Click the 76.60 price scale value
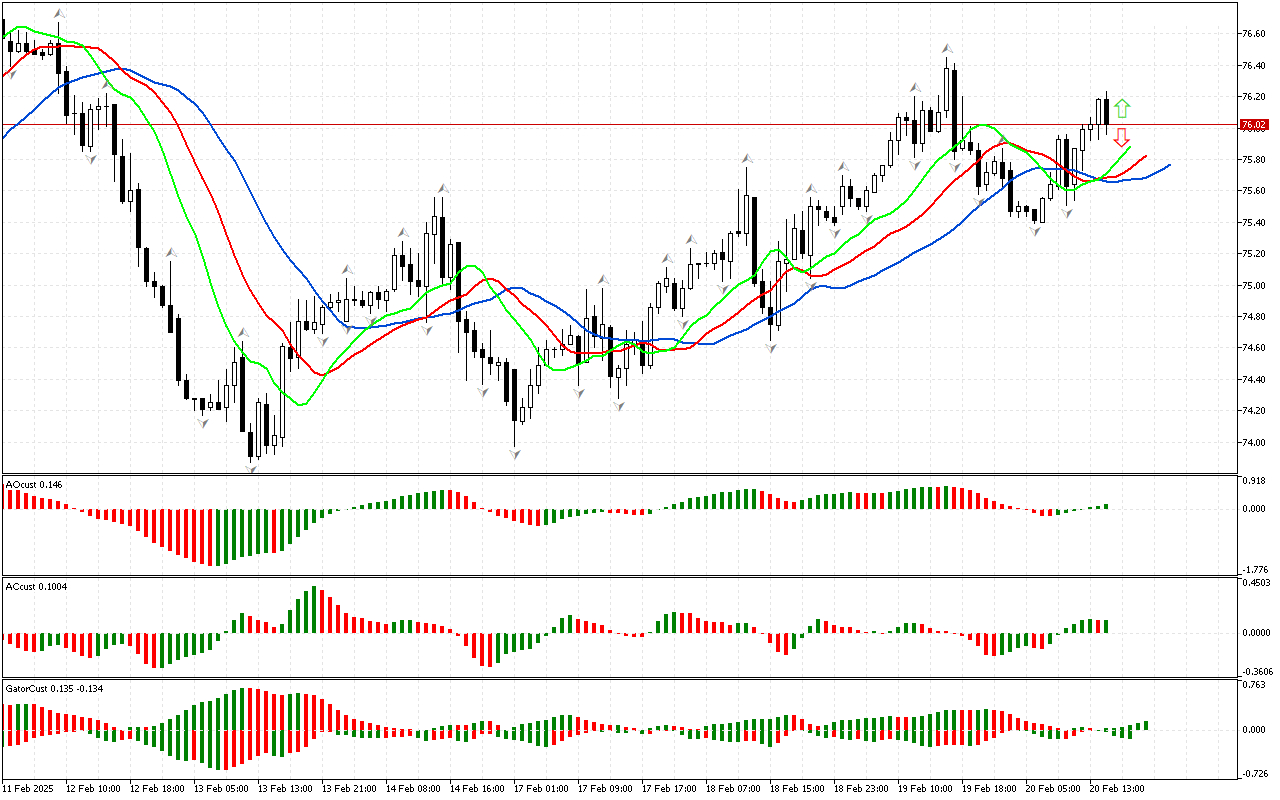 pyautogui.click(x=1252, y=34)
